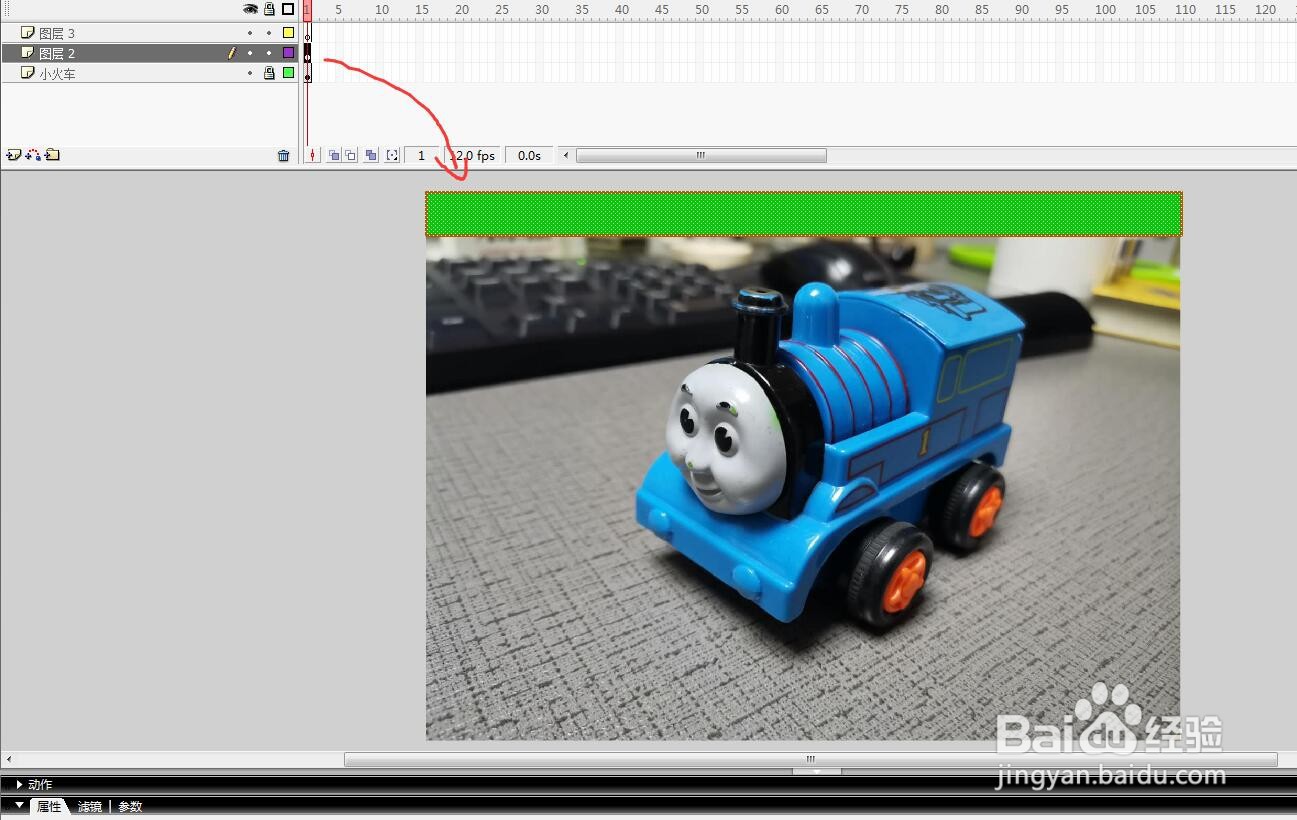Open modify onion markers menu
Screen dimensions: 1297x820
(392, 155)
